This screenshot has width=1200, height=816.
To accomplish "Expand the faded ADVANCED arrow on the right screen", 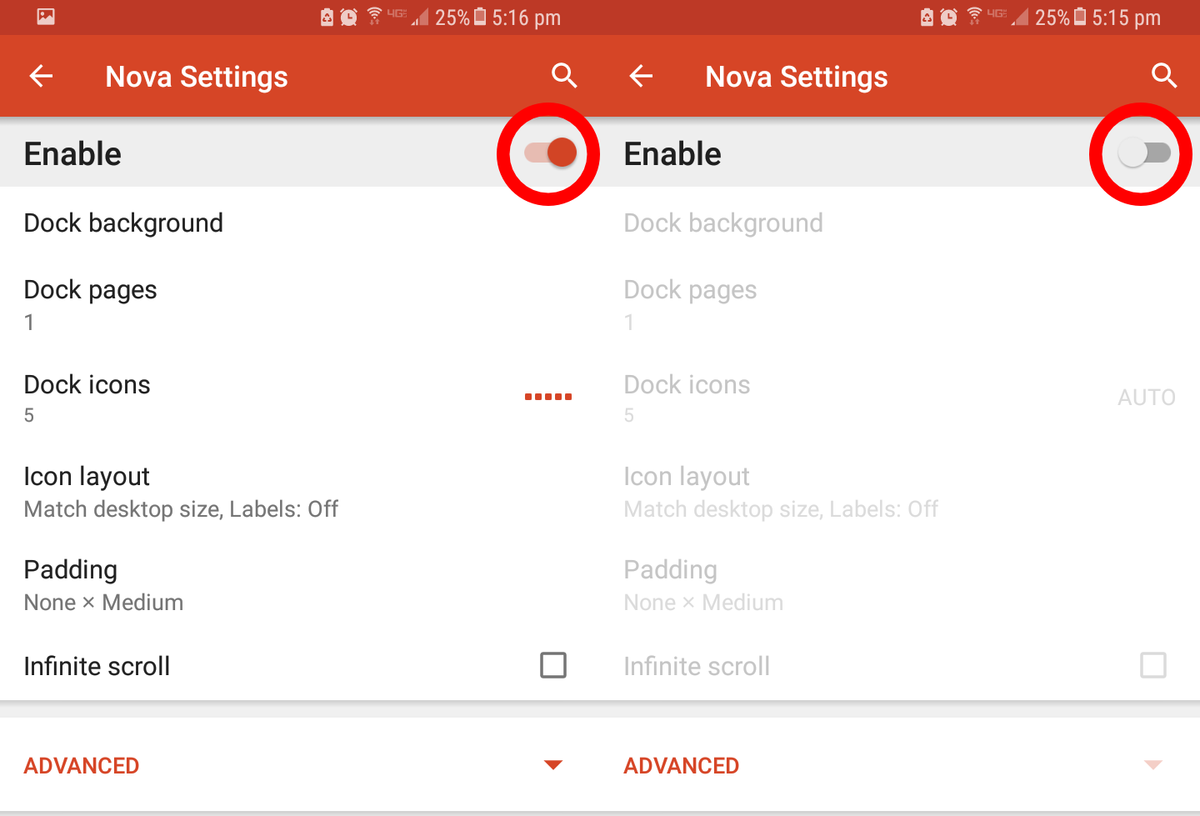I will (x=1153, y=766).
